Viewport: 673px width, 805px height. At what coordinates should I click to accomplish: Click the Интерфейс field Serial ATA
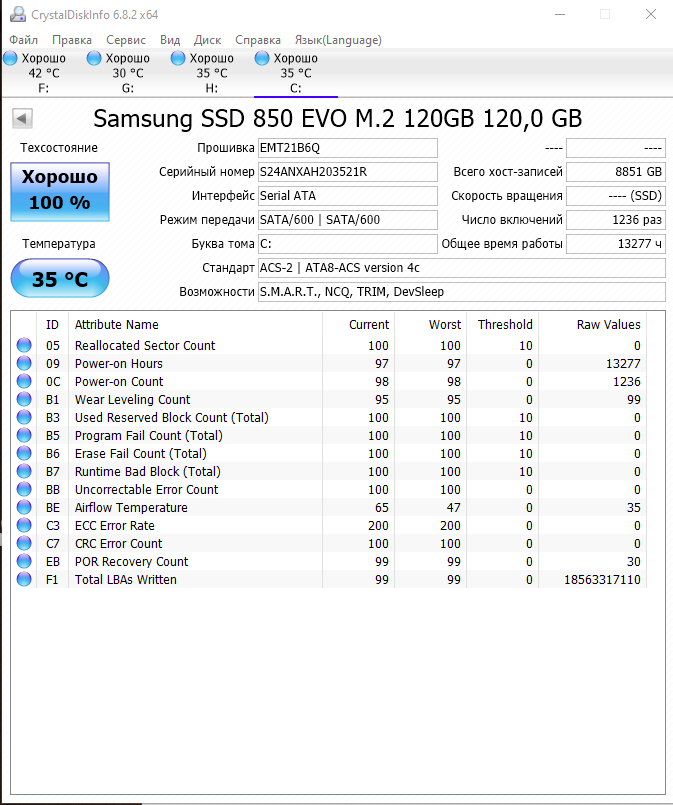(348, 196)
